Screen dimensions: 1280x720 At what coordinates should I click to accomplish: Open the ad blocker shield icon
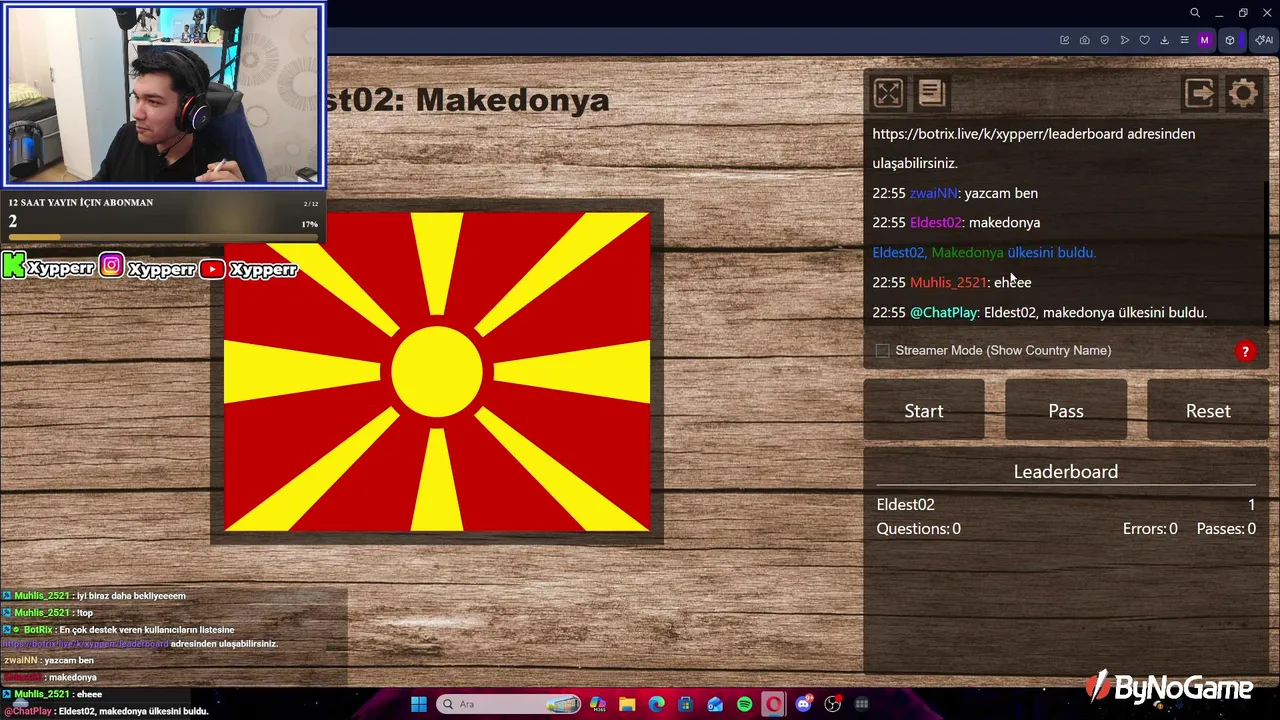[x=1105, y=40]
